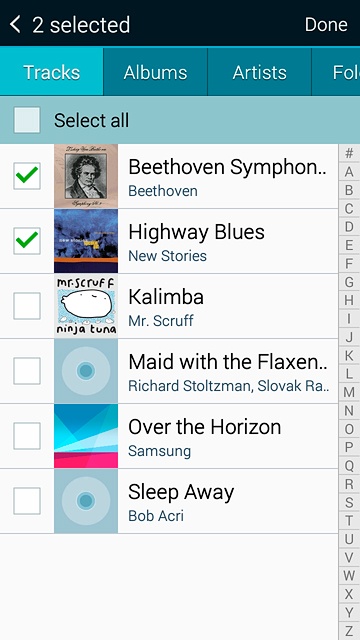Tap the Mr. Scruff ninja tuna artwork

(x=86, y=306)
